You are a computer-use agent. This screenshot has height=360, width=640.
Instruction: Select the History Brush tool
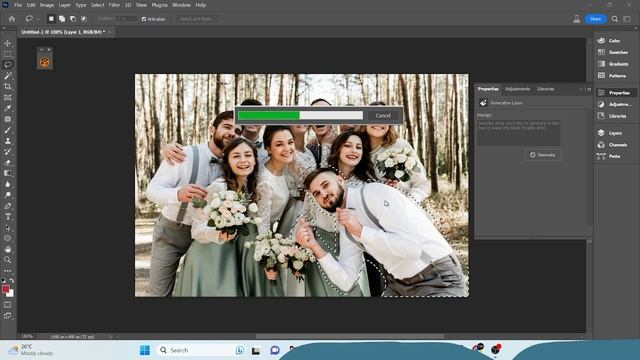click(x=8, y=151)
